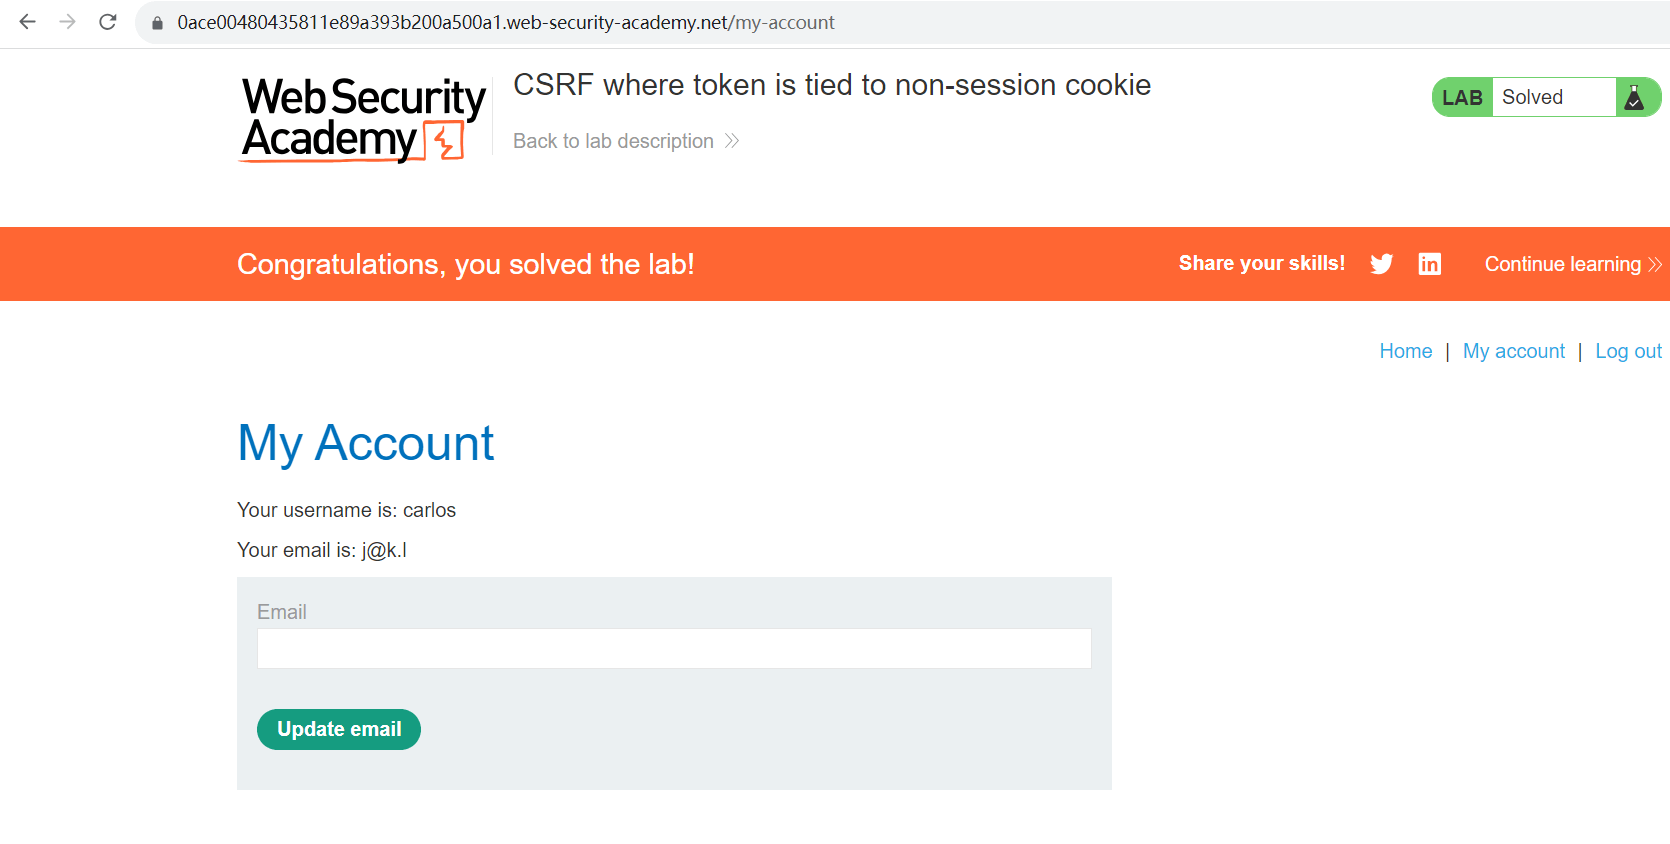
Task: Click into the Email input field
Action: coord(674,649)
